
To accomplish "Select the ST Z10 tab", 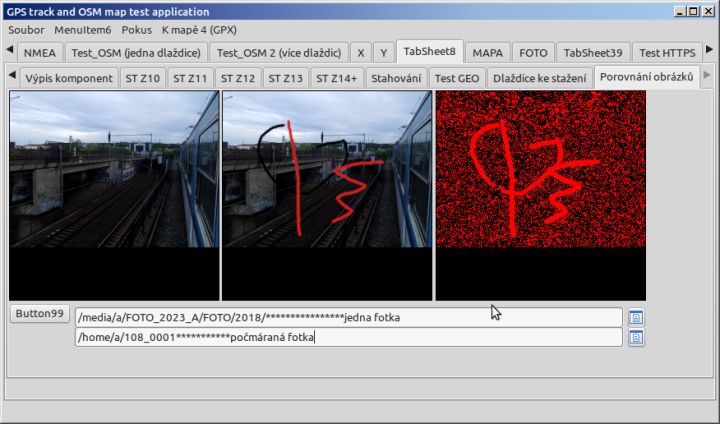I will click(142, 78).
